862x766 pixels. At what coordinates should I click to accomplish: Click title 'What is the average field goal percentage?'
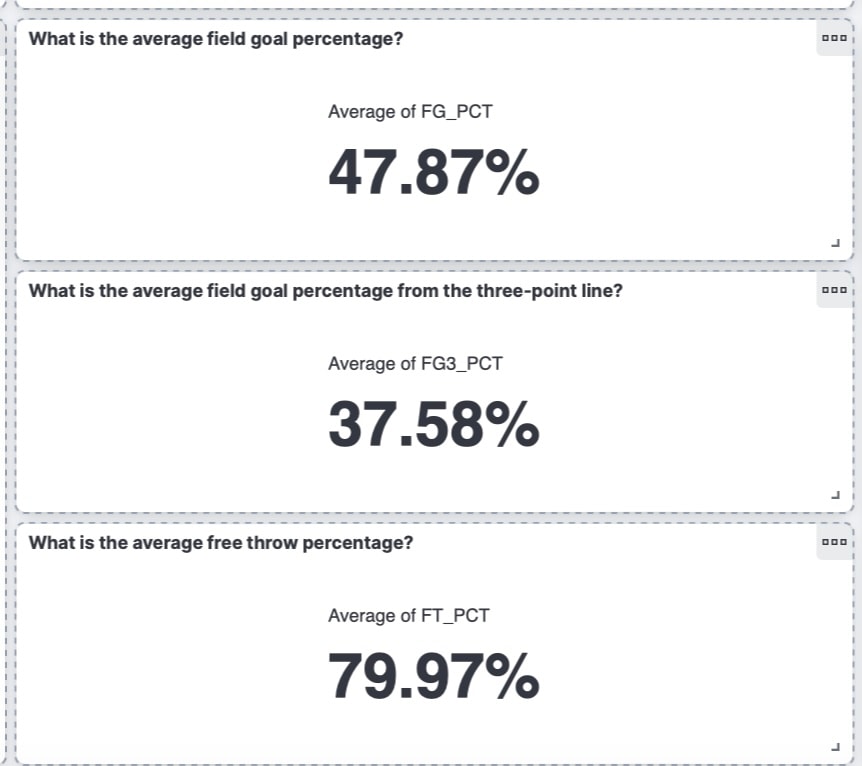pyautogui.click(x=216, y=39)
